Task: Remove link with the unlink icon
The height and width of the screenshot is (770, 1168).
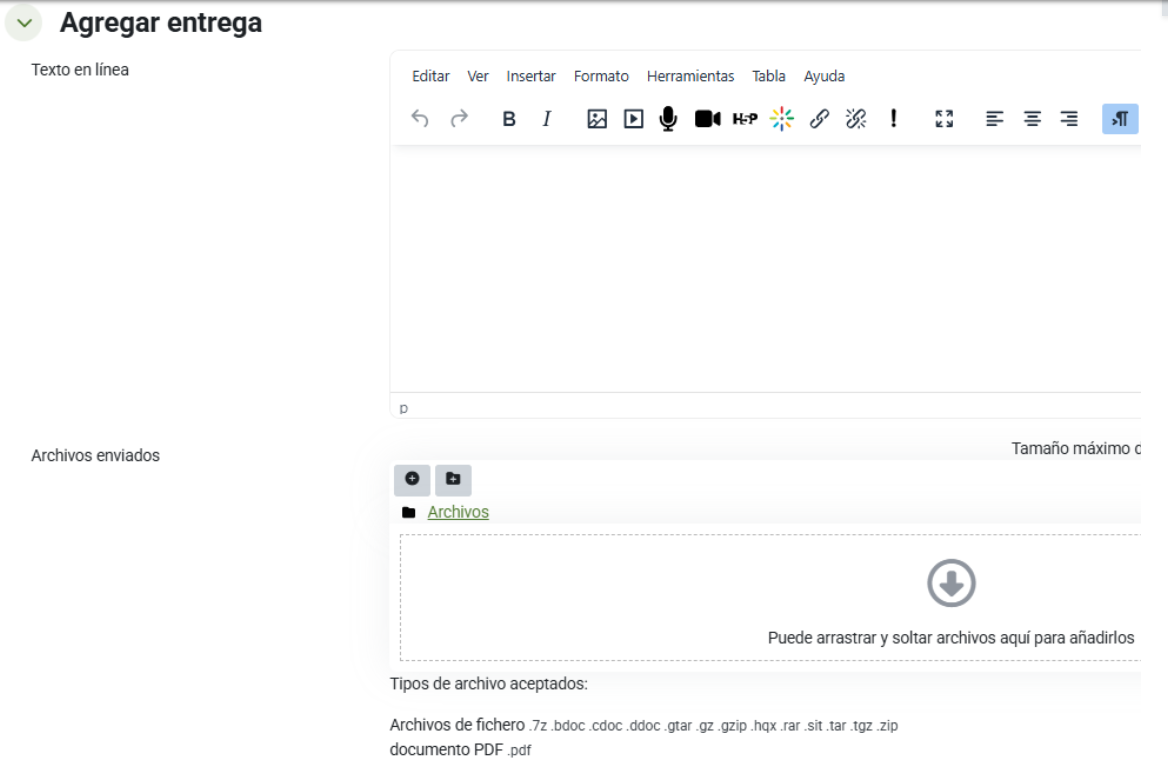Action: pos(854,119)
